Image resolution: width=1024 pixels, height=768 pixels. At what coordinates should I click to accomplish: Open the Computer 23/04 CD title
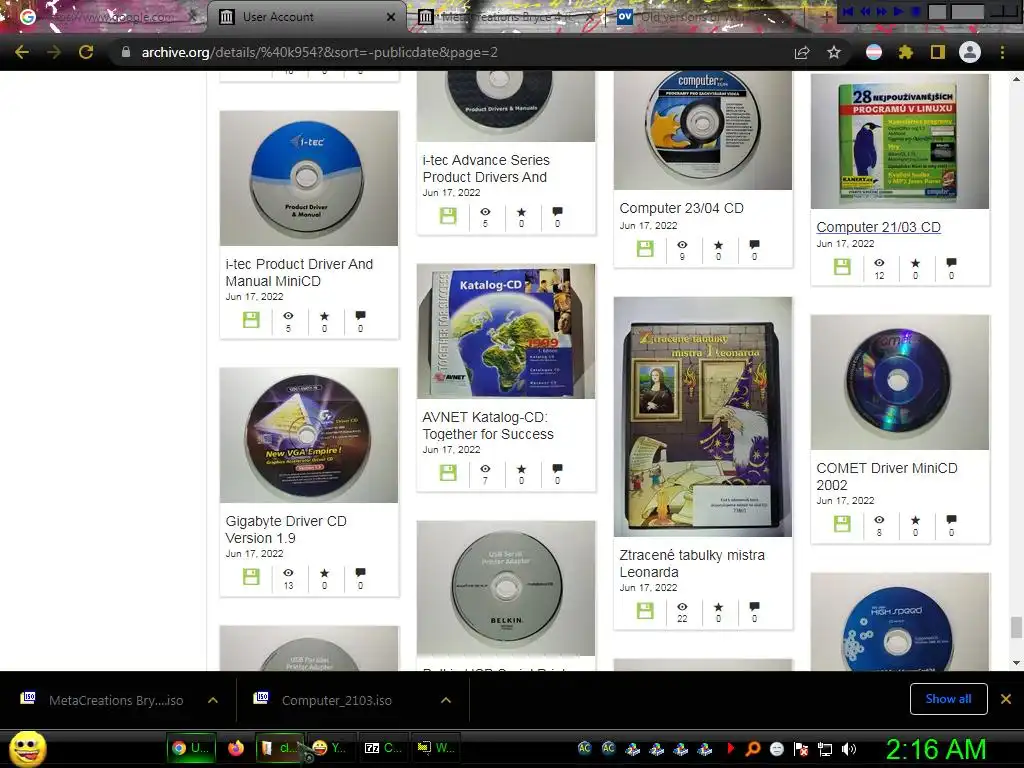tap(681, 208)
